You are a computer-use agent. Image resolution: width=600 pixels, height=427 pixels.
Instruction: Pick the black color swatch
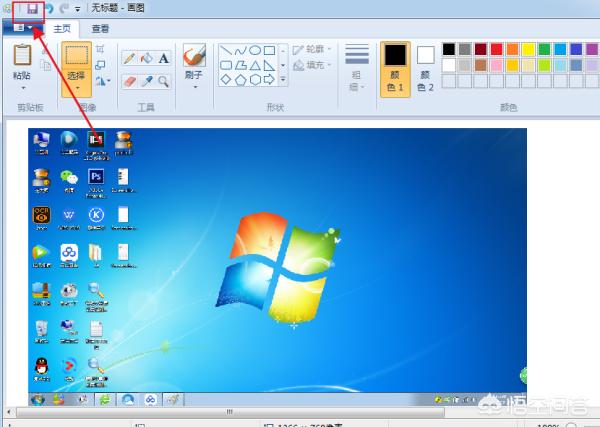click(x=449, y=49)
